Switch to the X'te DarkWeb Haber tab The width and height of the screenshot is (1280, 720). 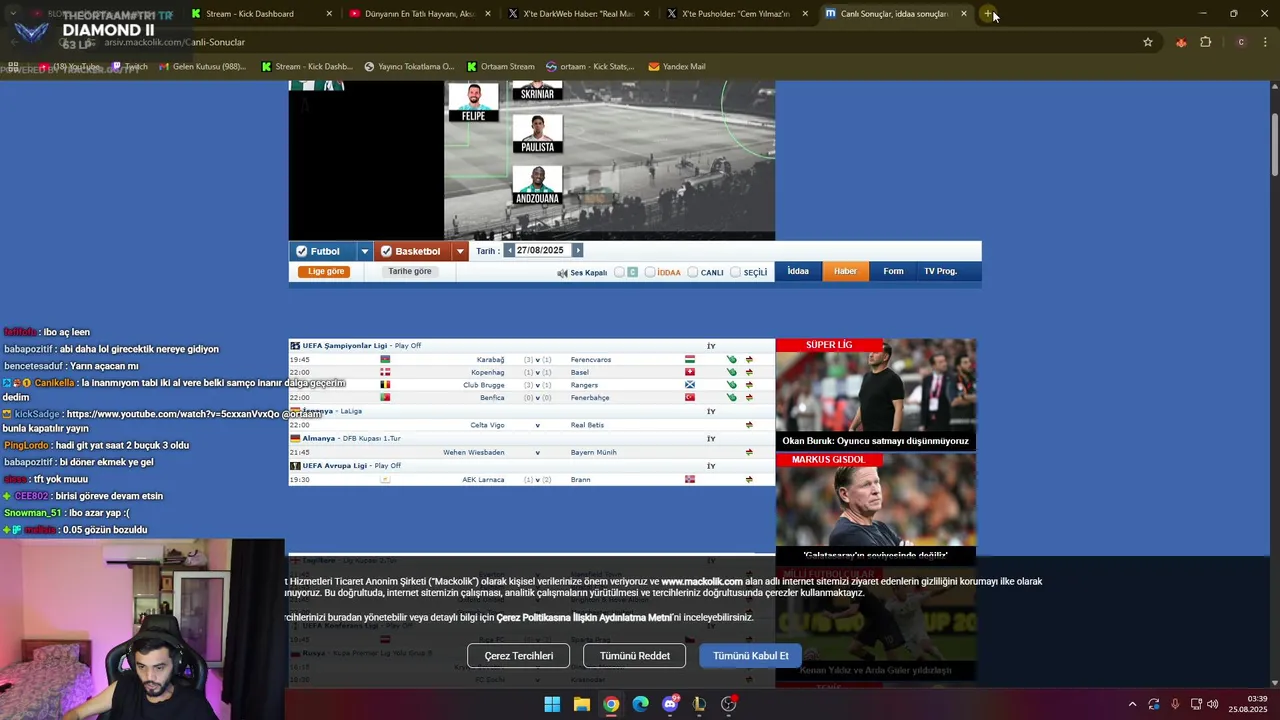pyautogui.click(x=578, y=14)
